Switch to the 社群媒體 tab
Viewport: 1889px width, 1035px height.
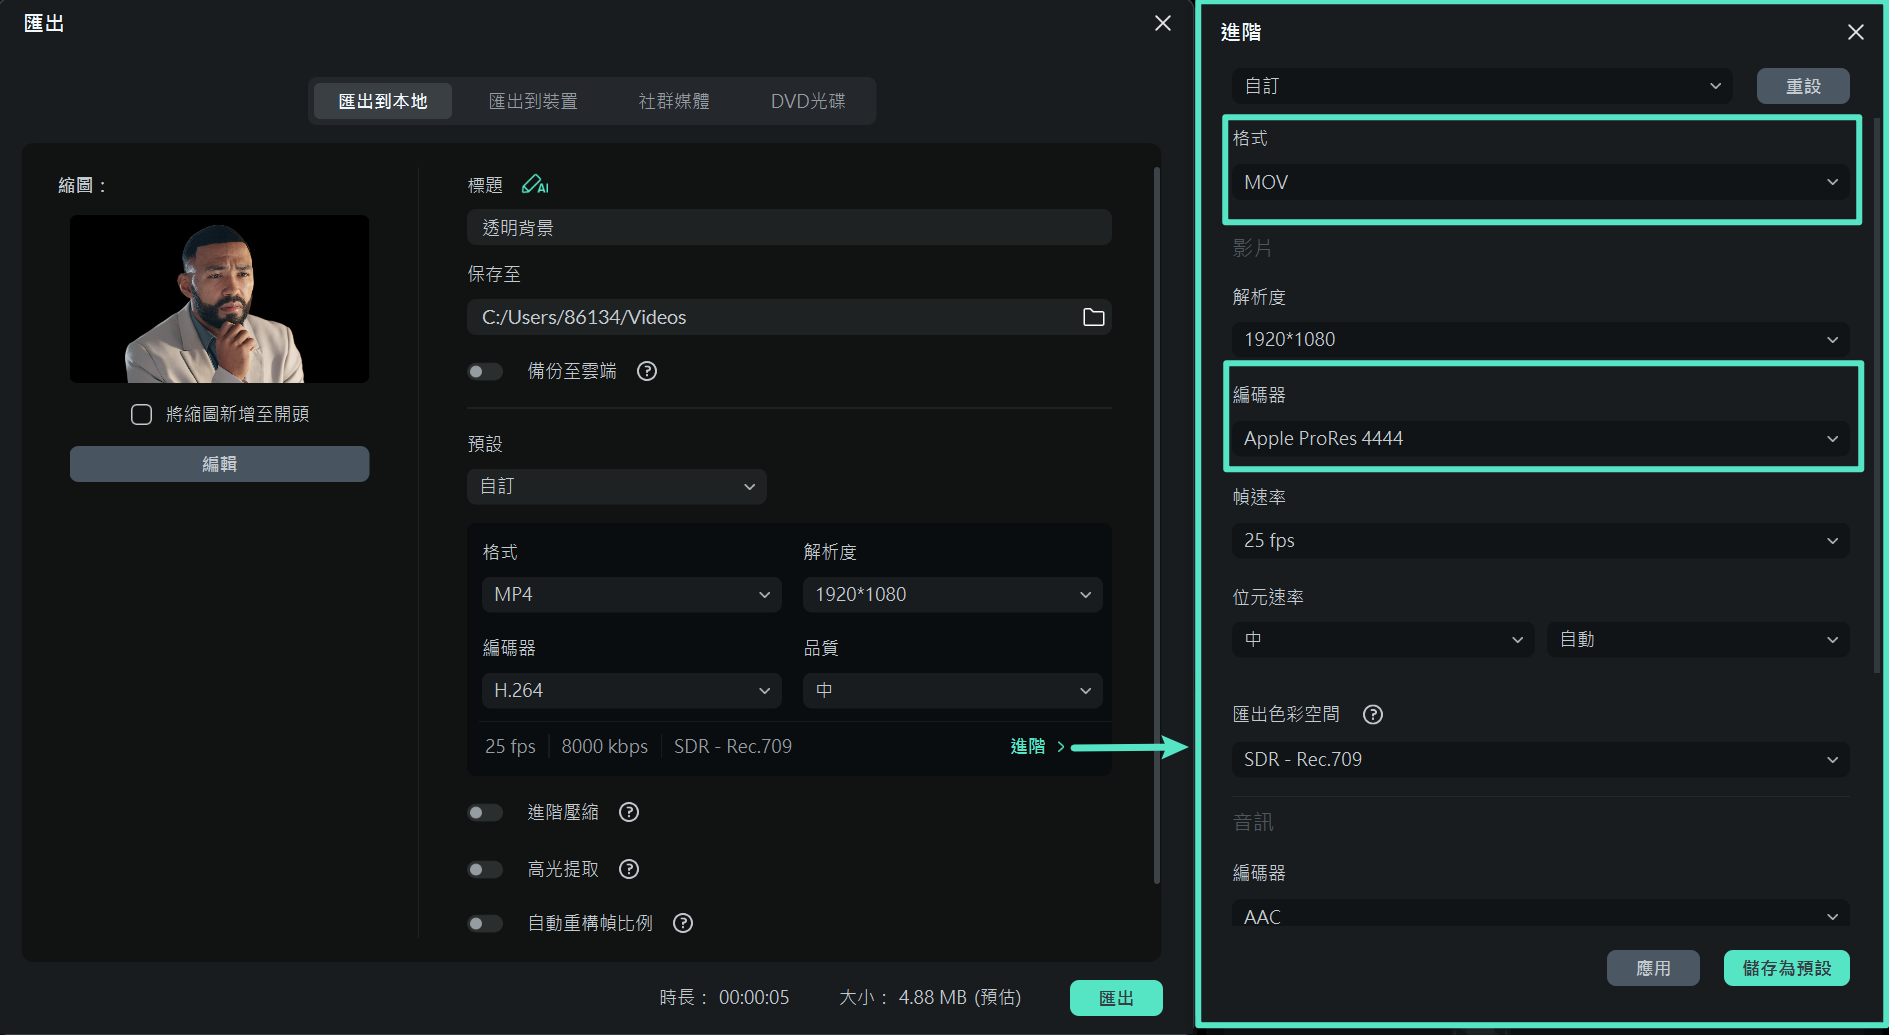coord(673,100)
